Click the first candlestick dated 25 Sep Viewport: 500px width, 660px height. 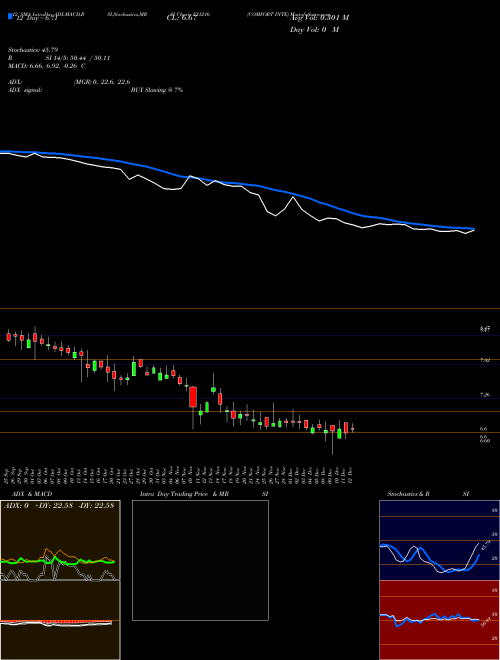(x=8, y=336)
